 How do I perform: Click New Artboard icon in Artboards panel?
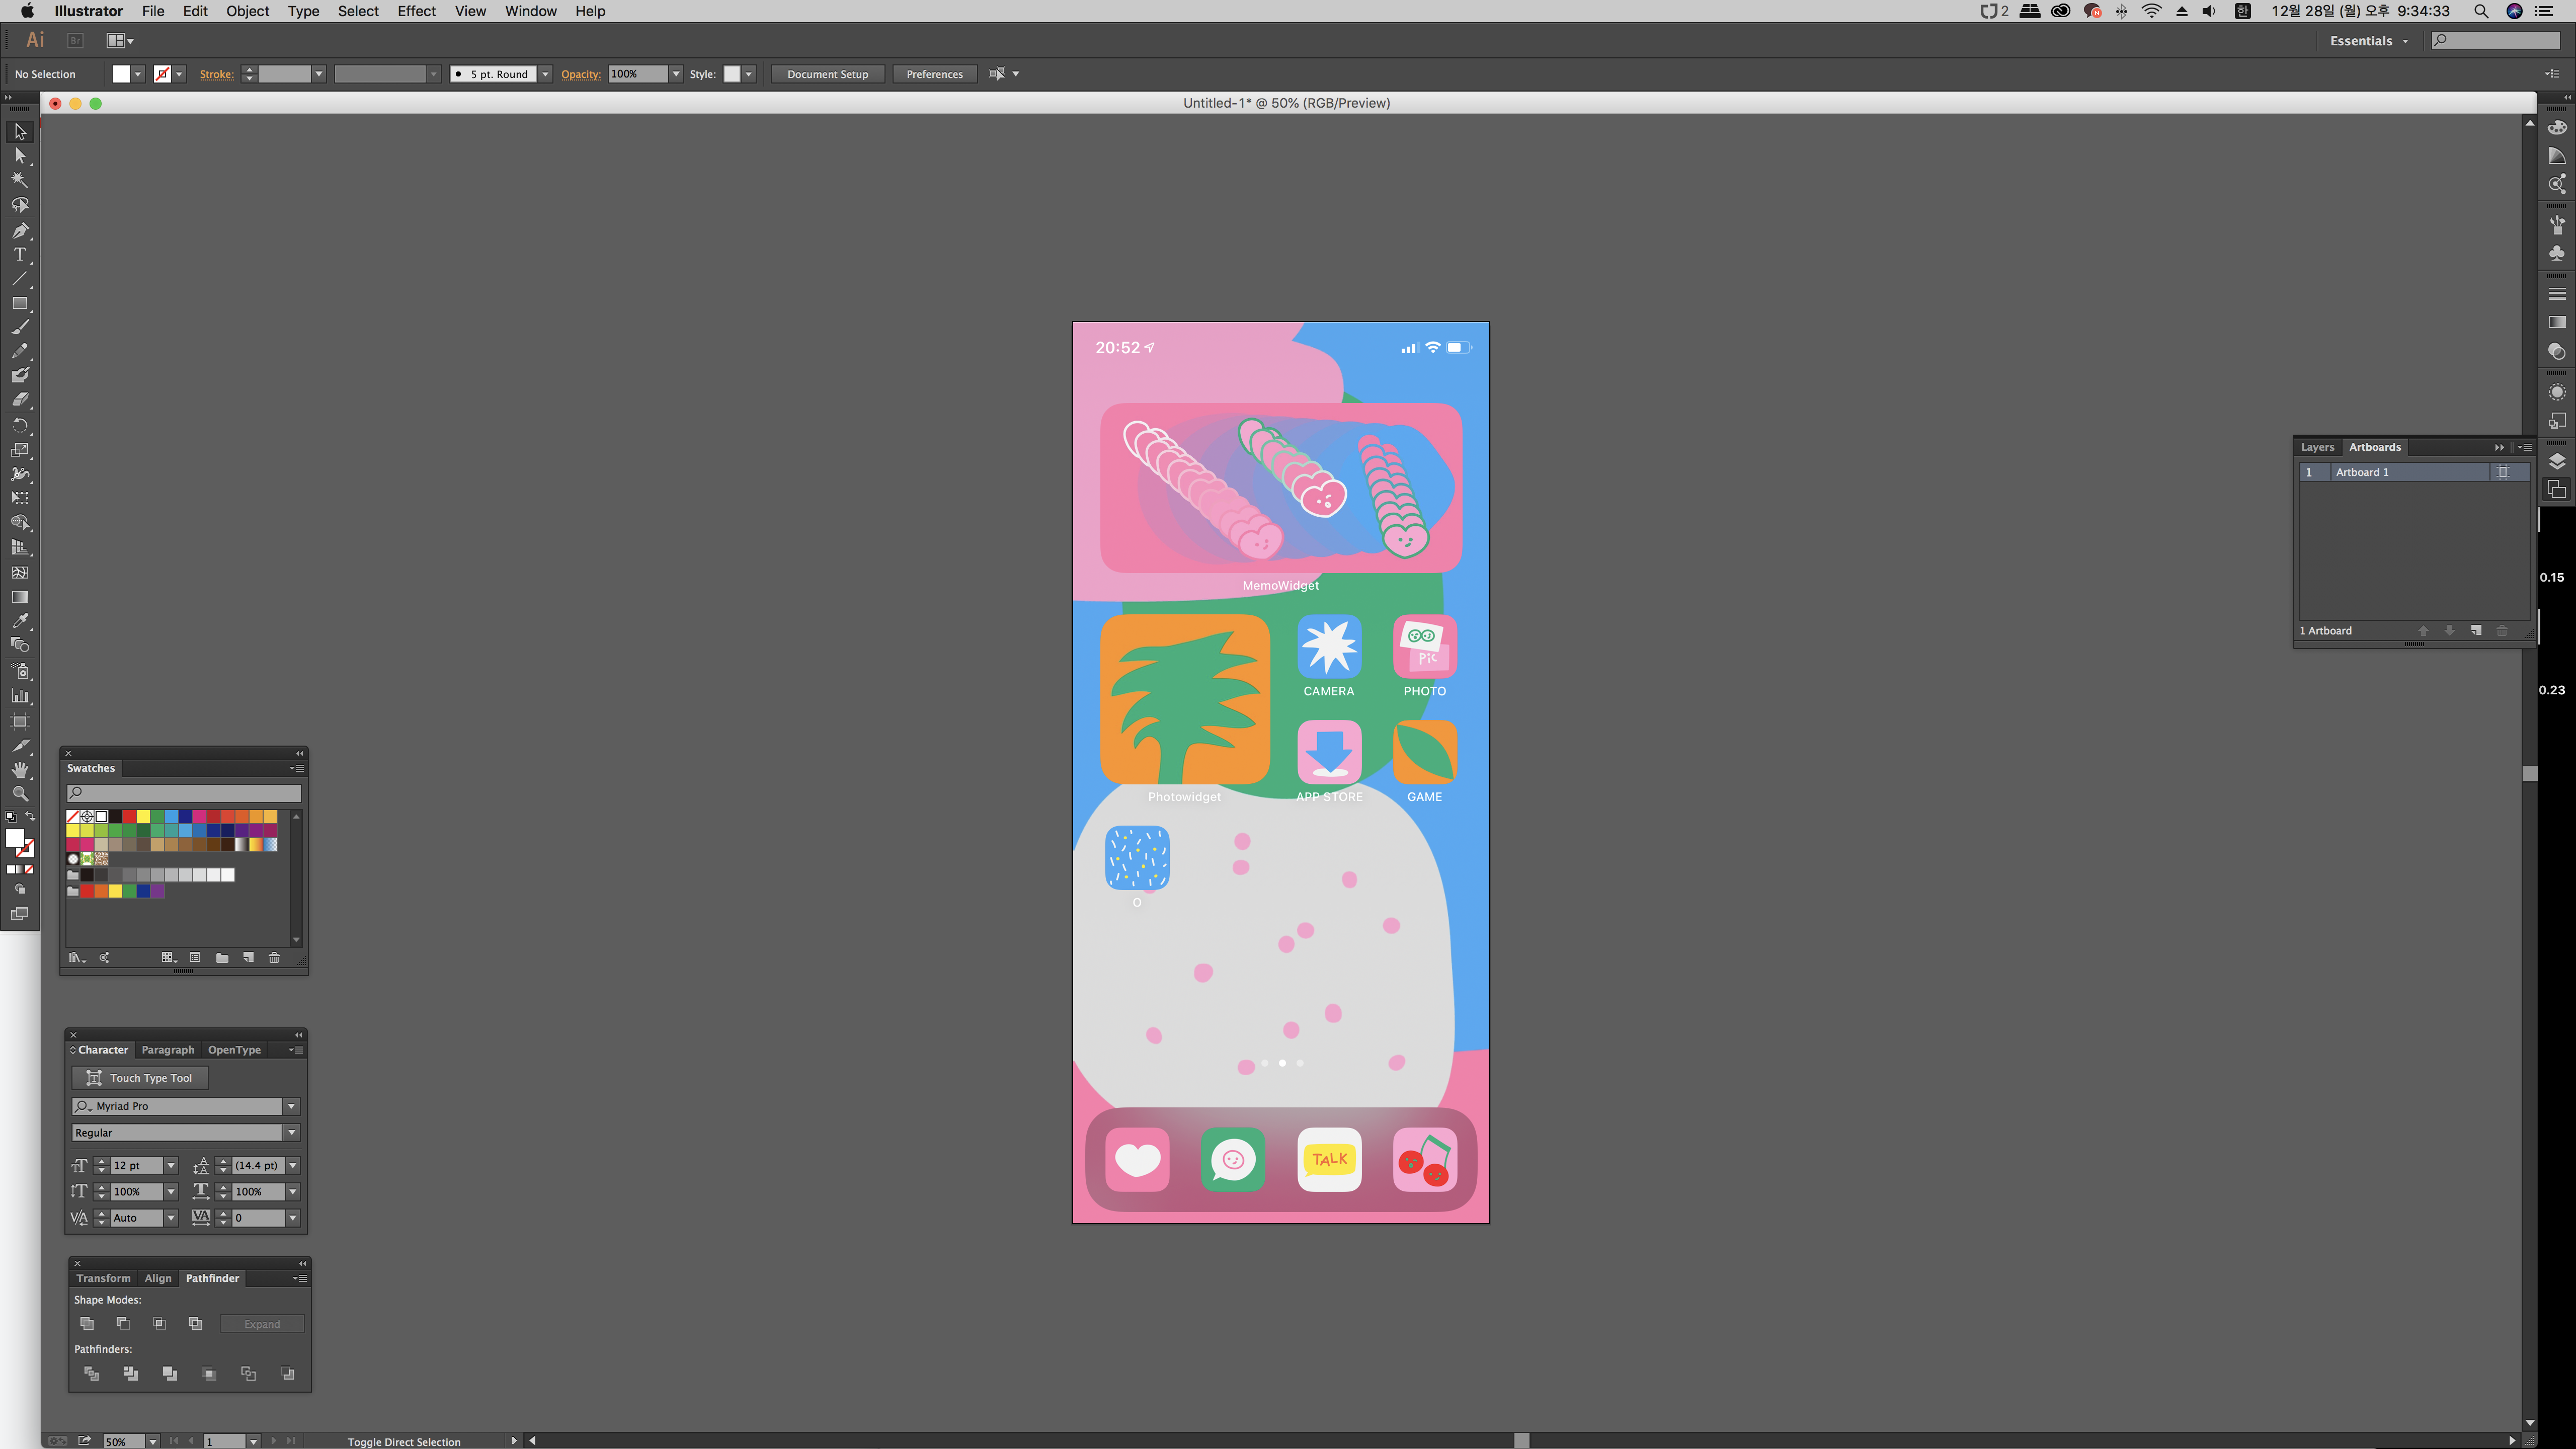(2476, 631)
